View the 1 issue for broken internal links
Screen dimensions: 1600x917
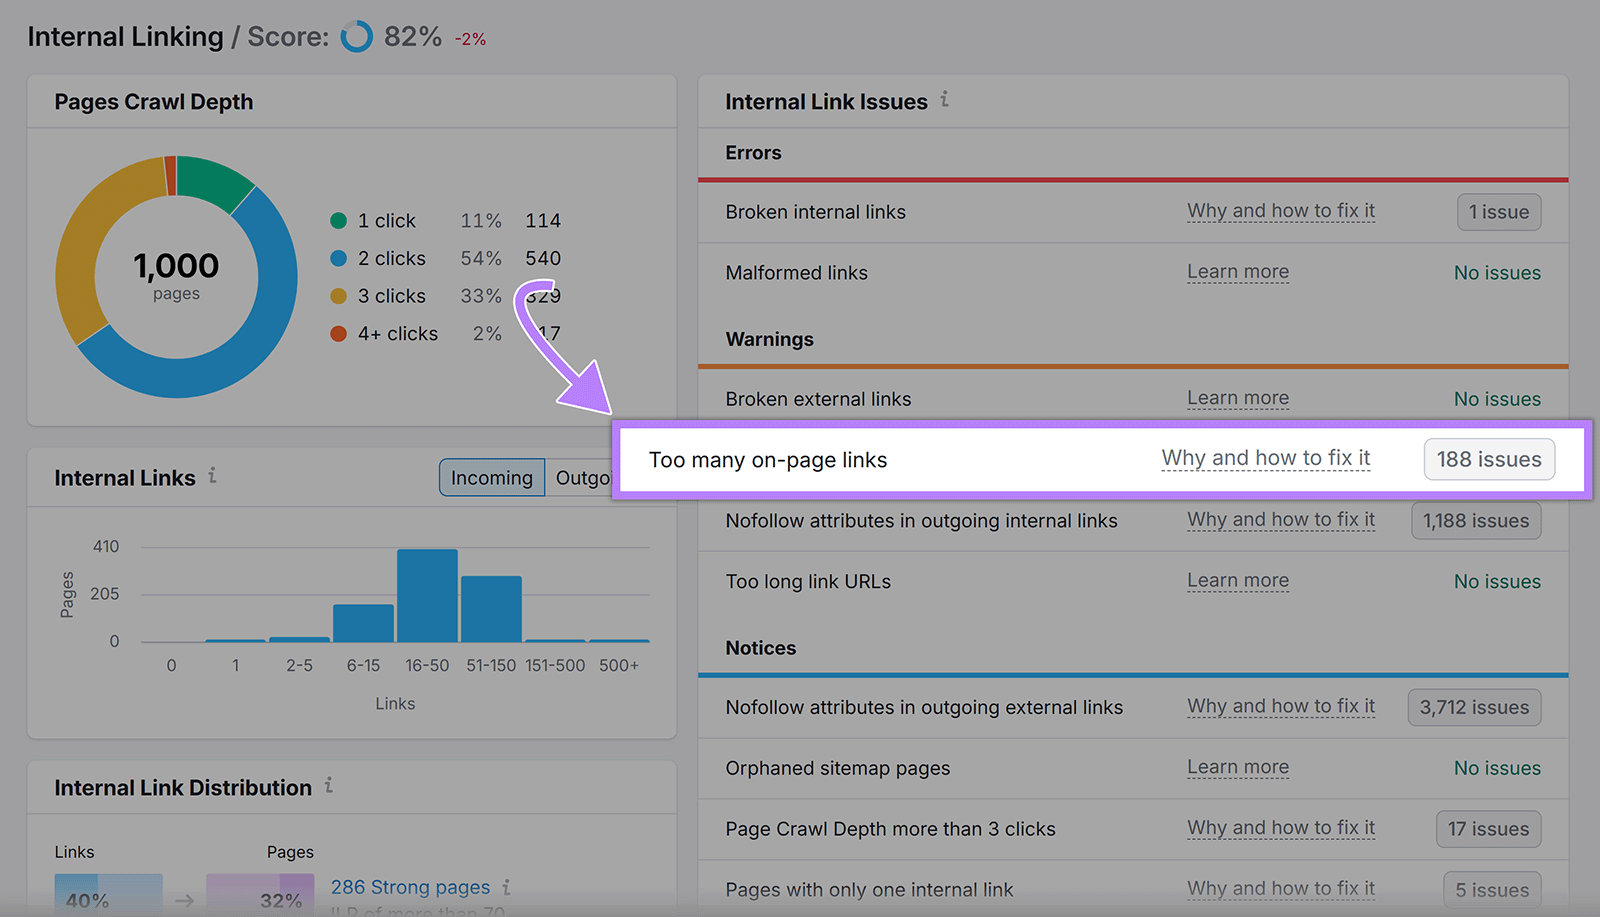point(1498,212)
